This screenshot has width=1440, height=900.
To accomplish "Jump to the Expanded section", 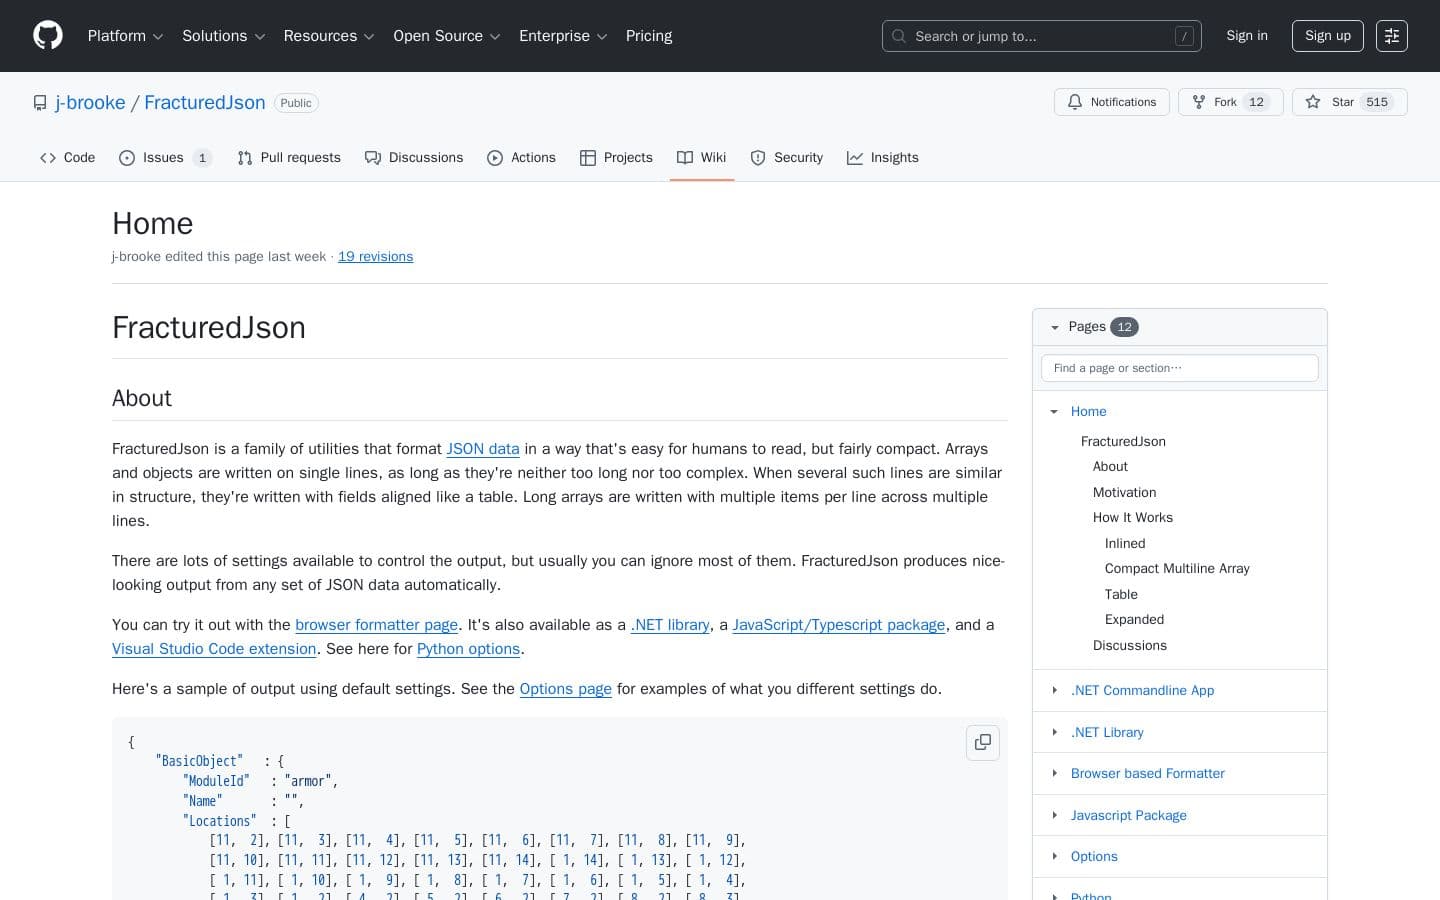I will [1135, 620].
